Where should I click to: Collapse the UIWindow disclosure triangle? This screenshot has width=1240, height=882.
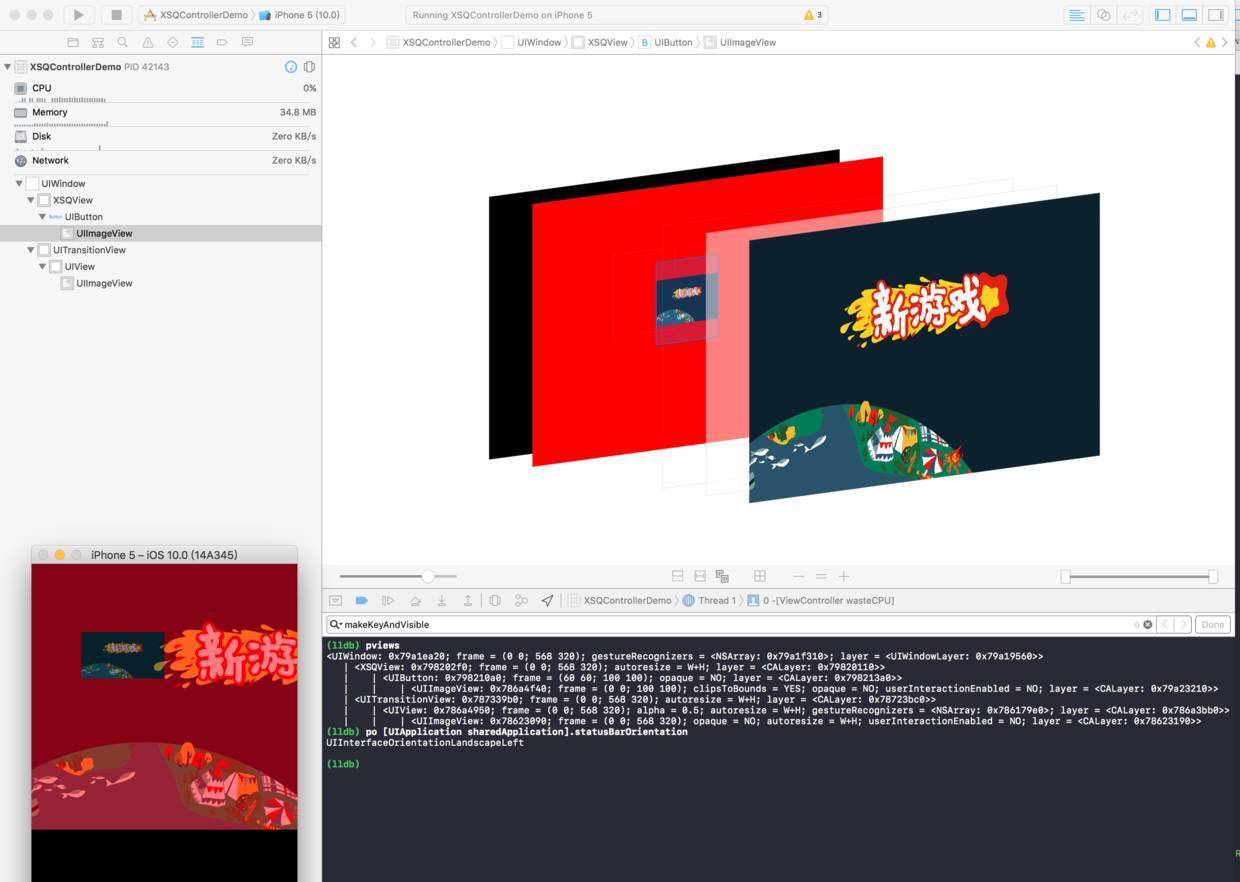19,184
